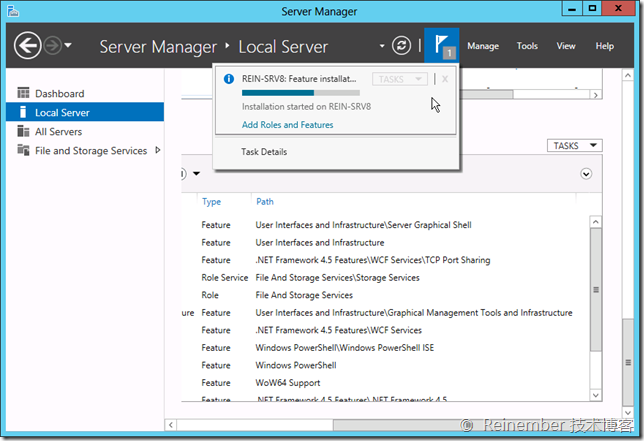Click the Dashboard icon in the sidebar
The height and width of the screenshot is (441, 644).
[x=23, y=94]
